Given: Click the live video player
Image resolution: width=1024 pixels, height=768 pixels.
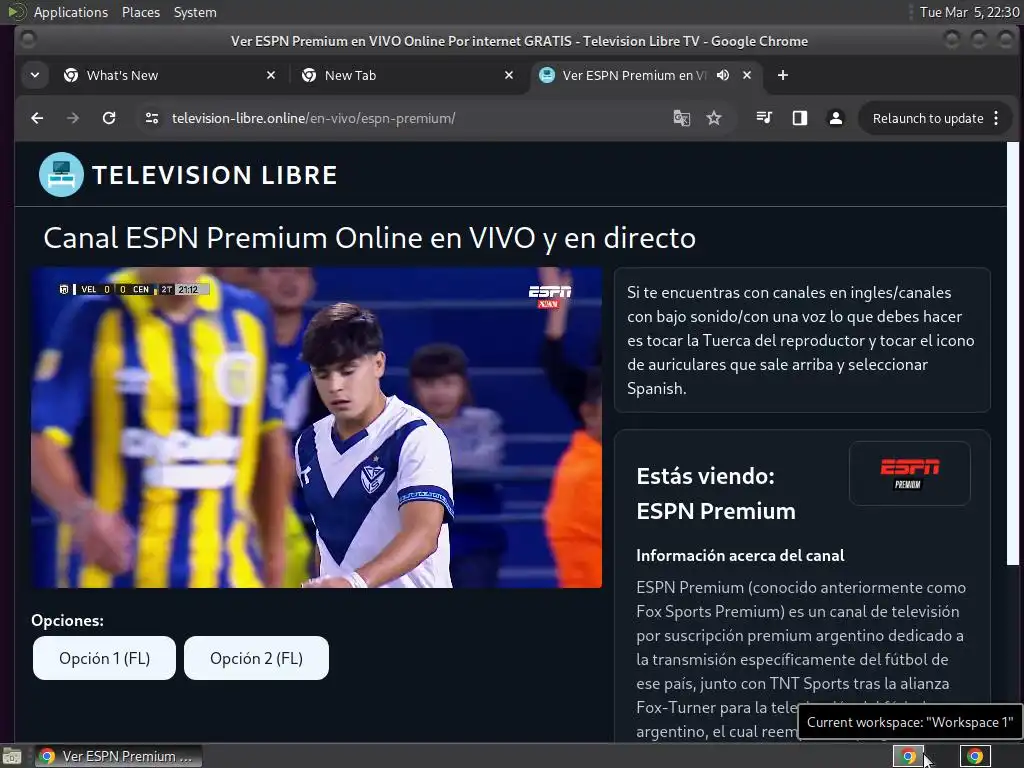Looking at the screenshot, I should 317,428.
